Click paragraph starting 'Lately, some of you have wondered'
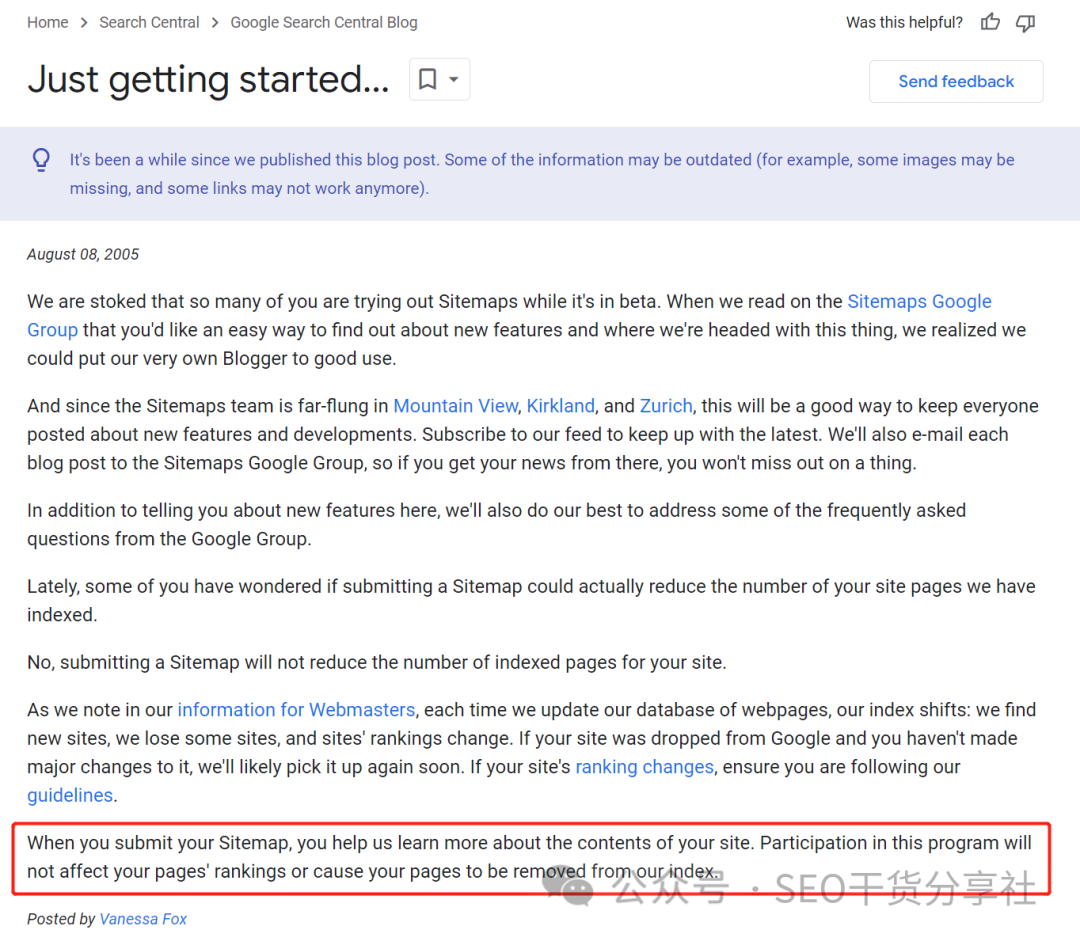 pos(531,601)
